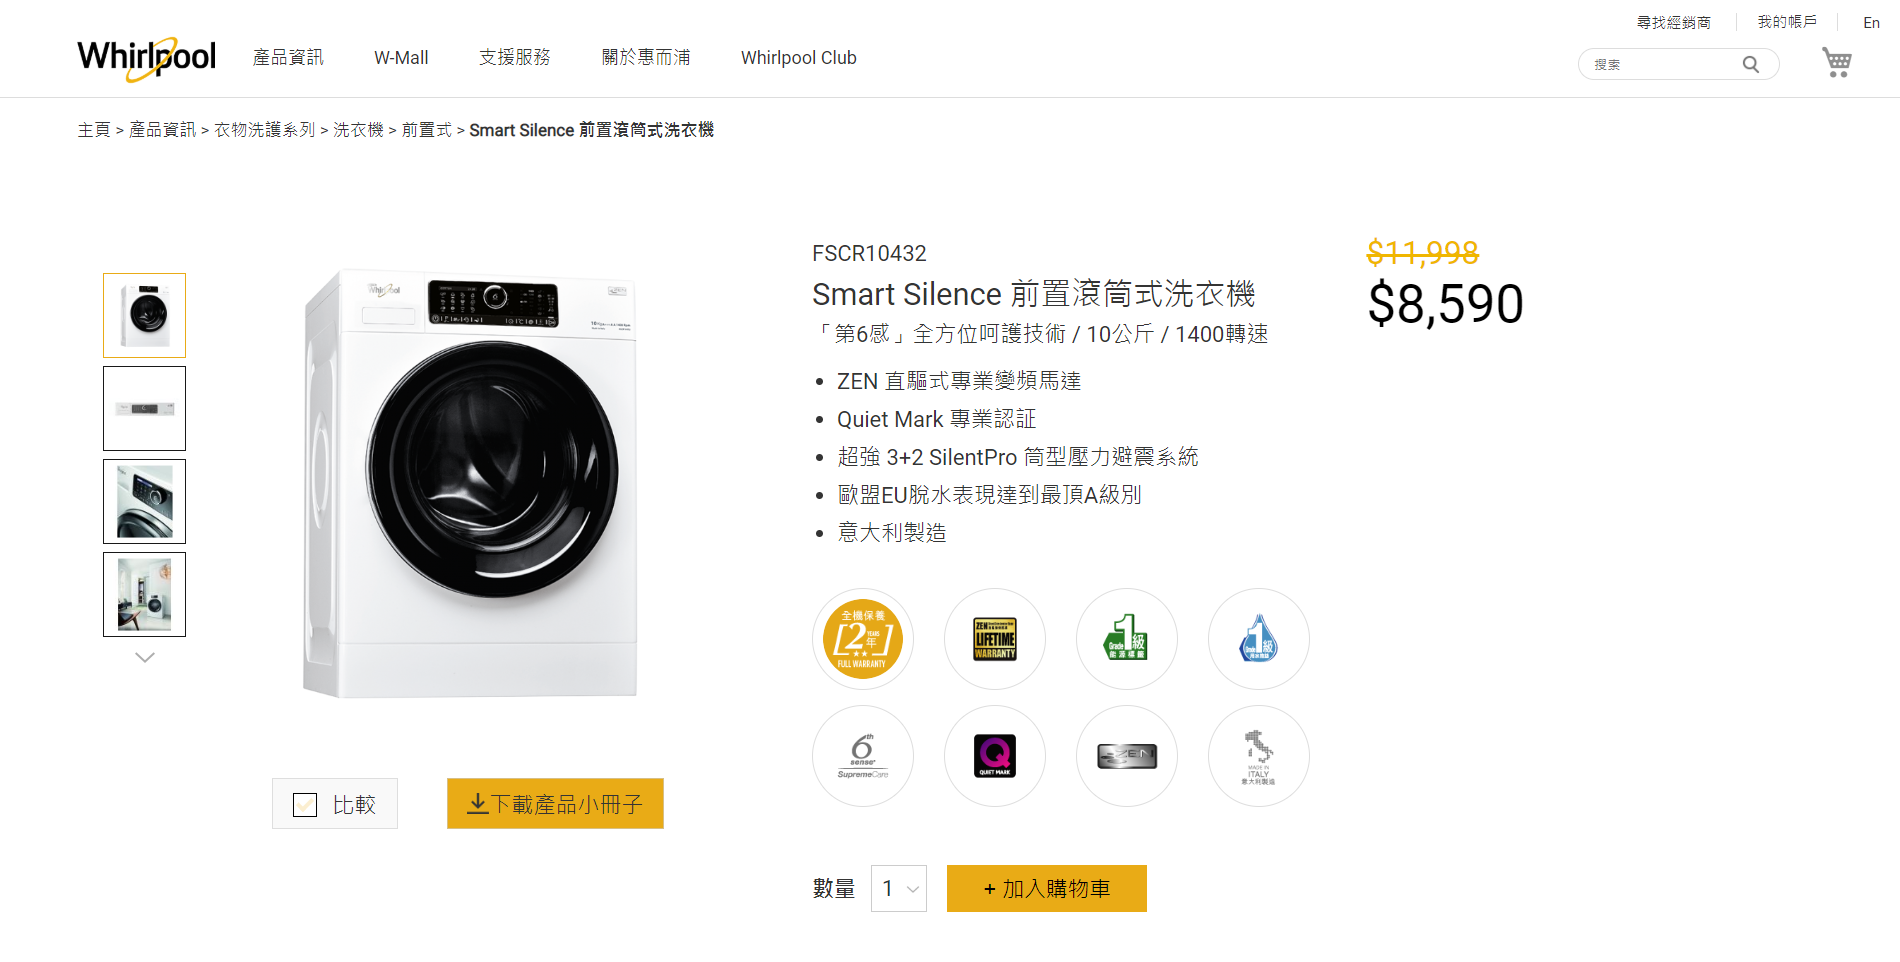This screenshot has width=1900, height=962.
Task: Click the 2-year full warranty badge
Action: (x=862, y=639)
